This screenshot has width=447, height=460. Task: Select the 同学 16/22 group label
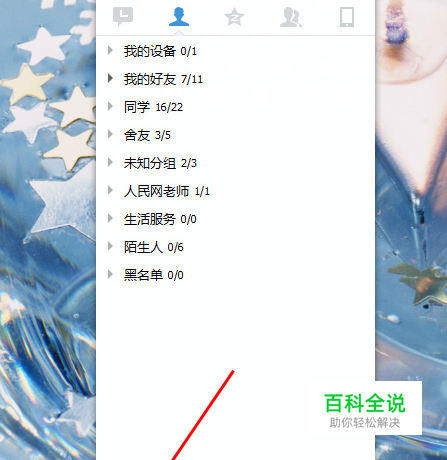click(153, 107)
